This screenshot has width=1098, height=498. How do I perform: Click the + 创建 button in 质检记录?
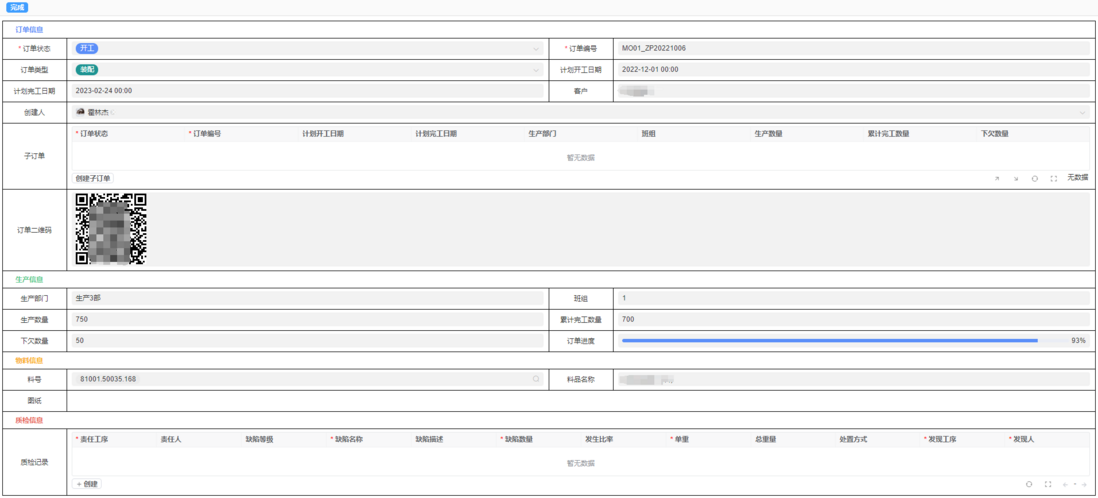tap(87, 484)
